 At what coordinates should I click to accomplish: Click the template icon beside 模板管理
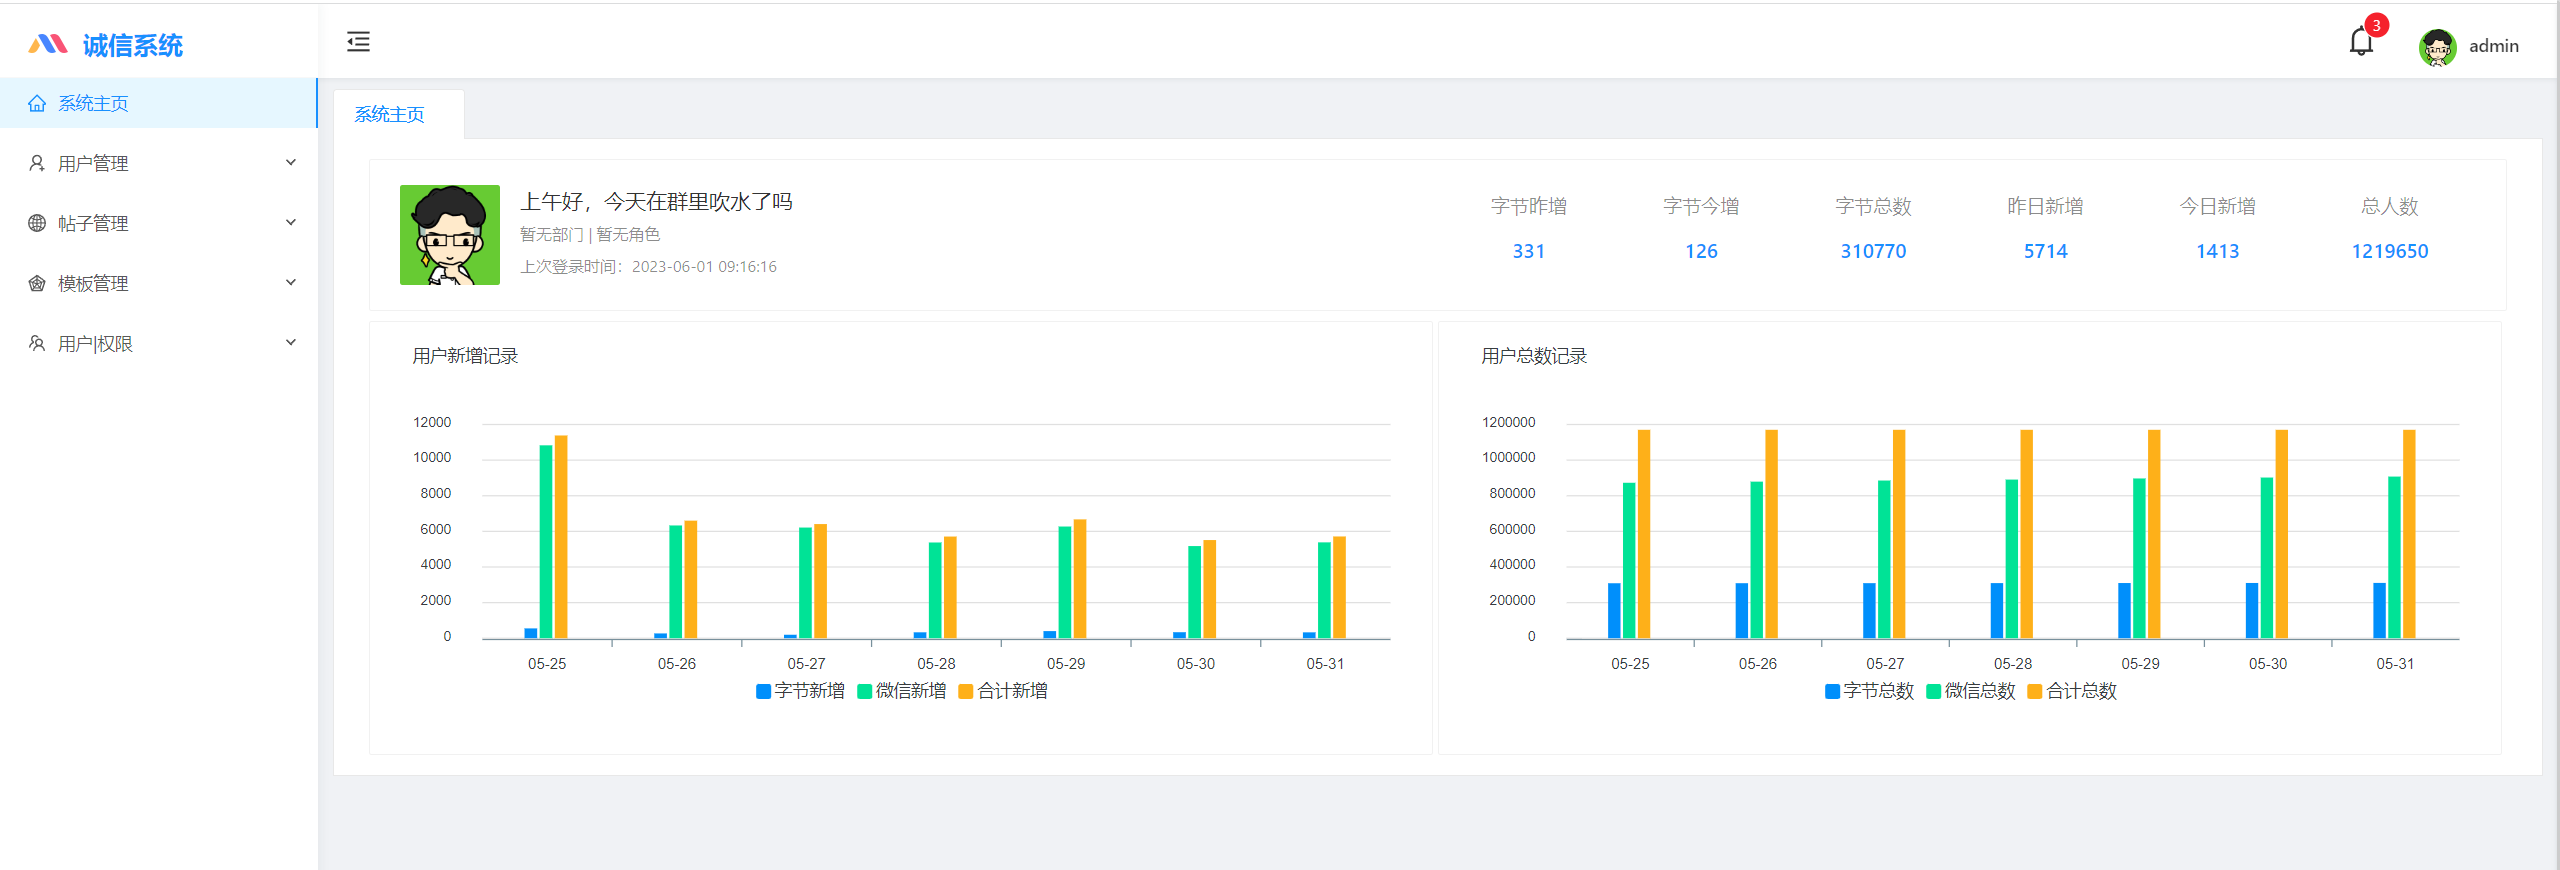tap(37, 284)
